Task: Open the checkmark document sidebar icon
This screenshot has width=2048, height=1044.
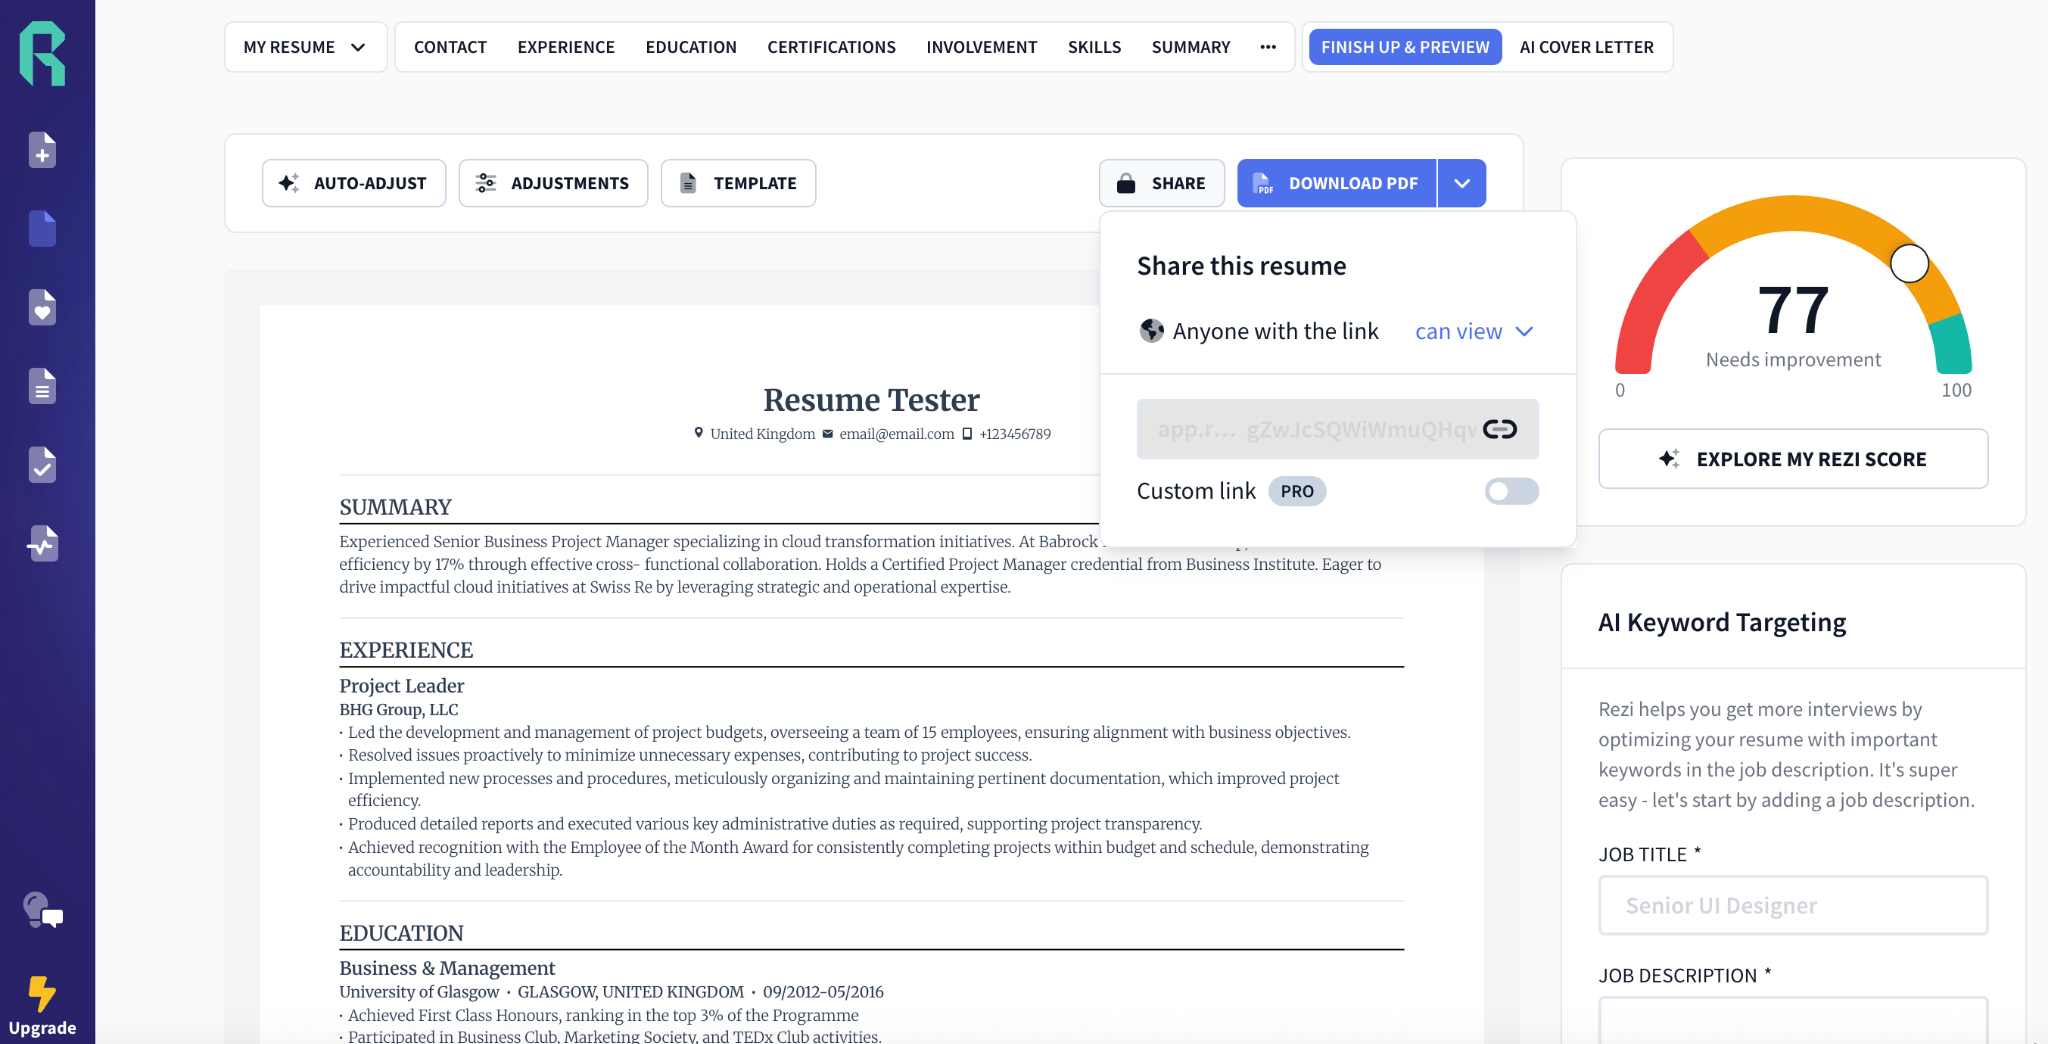Action: tap(42, 465)
